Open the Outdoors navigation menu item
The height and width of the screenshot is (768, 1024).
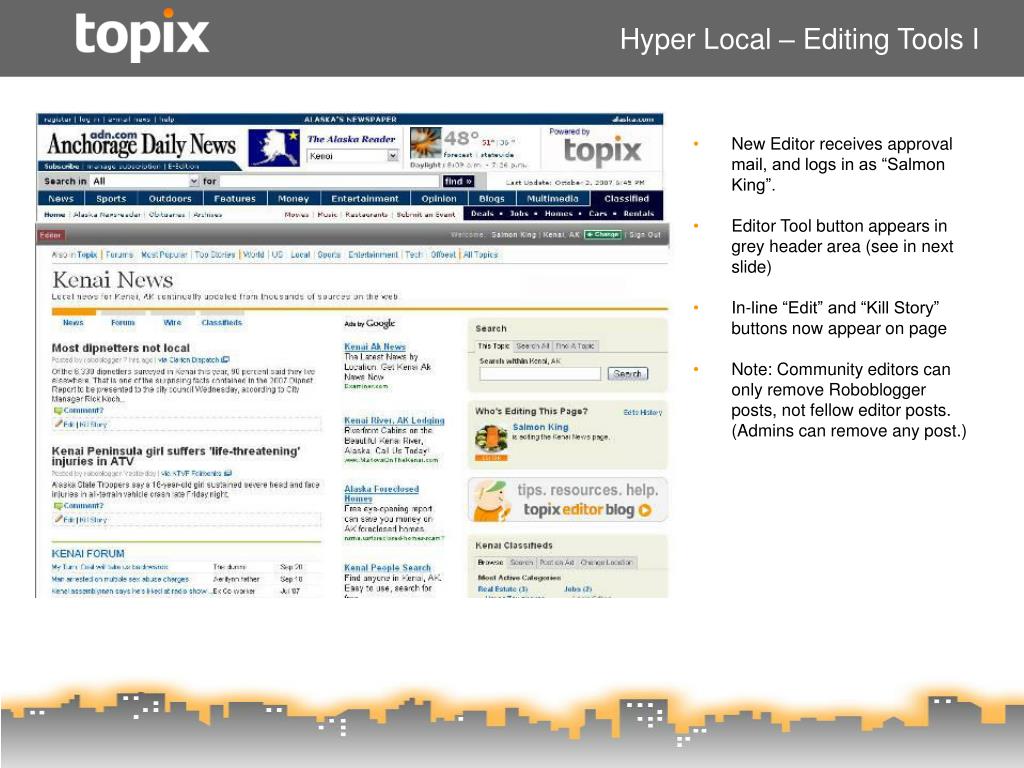pyautogui.click(x=170, y=199)
